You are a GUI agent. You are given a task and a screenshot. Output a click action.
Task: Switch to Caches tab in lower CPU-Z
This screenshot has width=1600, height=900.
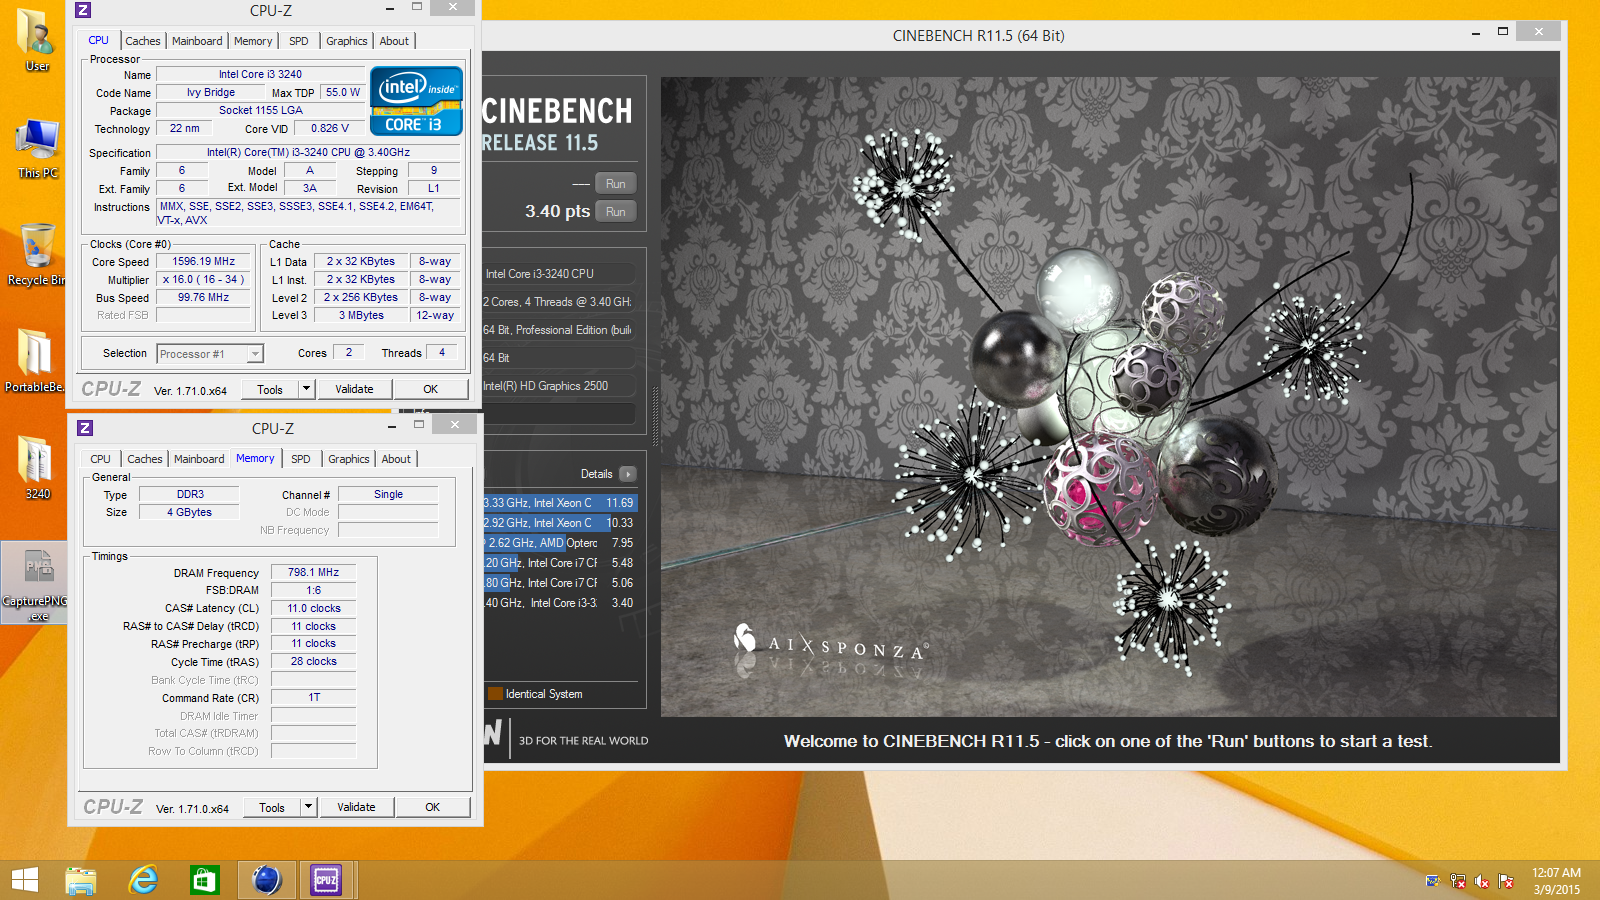click(x=144, y=459)
